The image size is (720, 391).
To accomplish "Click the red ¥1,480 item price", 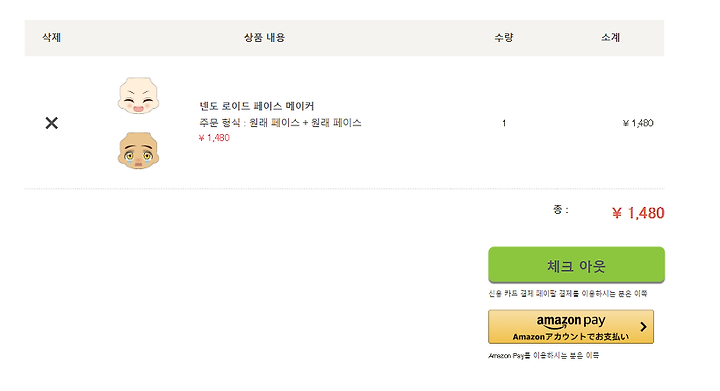I will coord(214,138).
